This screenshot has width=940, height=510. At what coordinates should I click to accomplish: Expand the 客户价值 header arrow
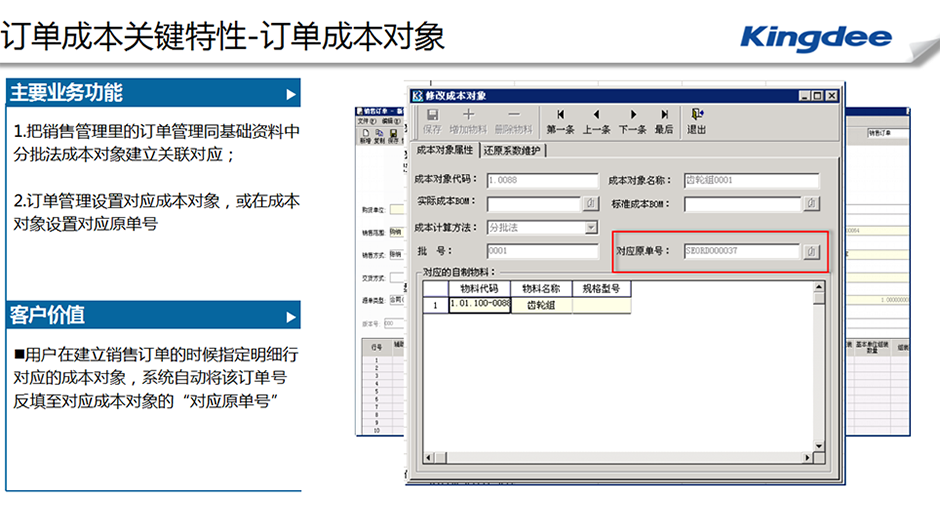pos(291,317)
